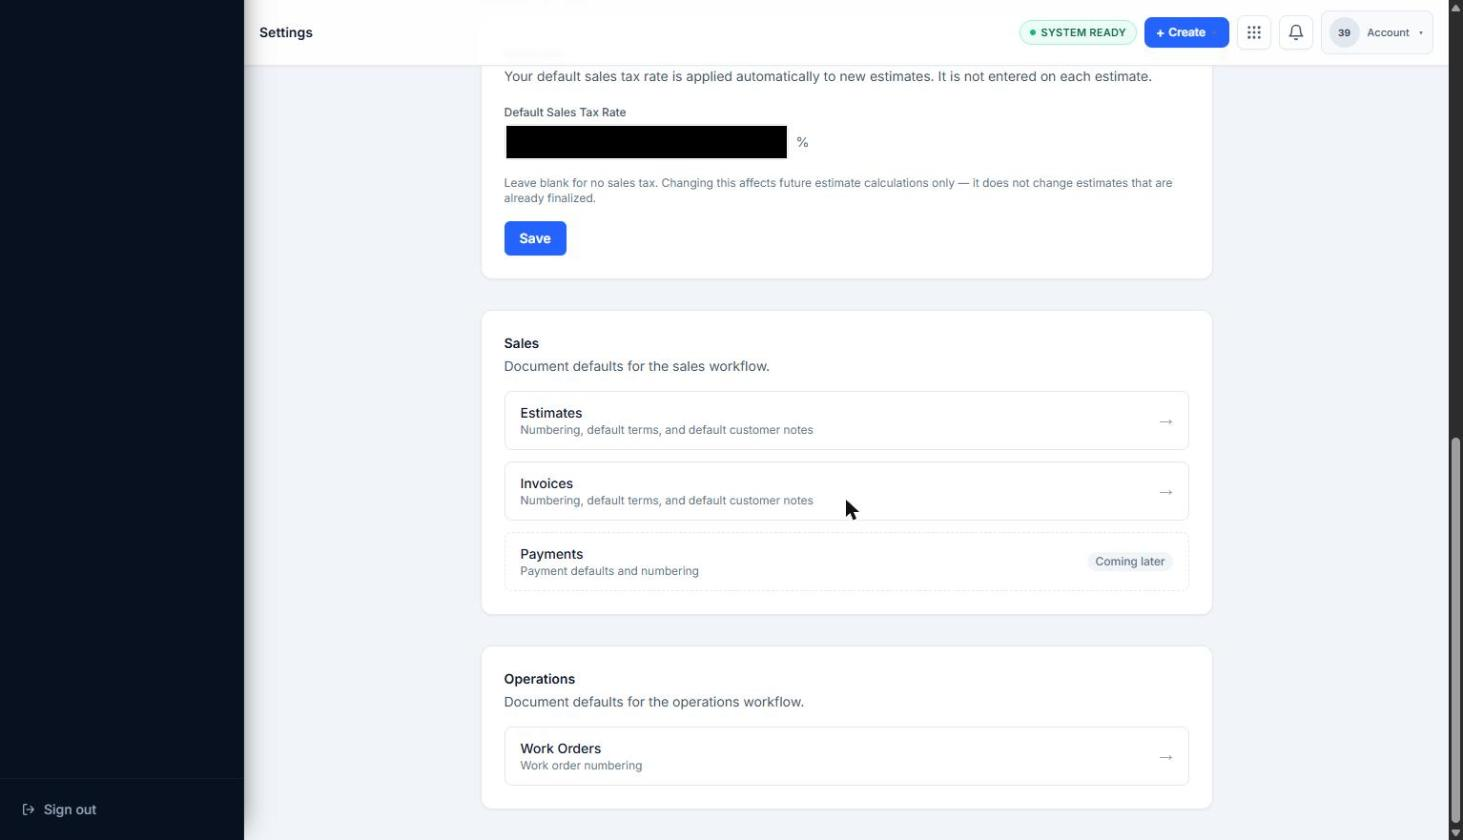Screen dimensions: 1463x840
Task: Click the Sign out label
Action: pos(70,810)
